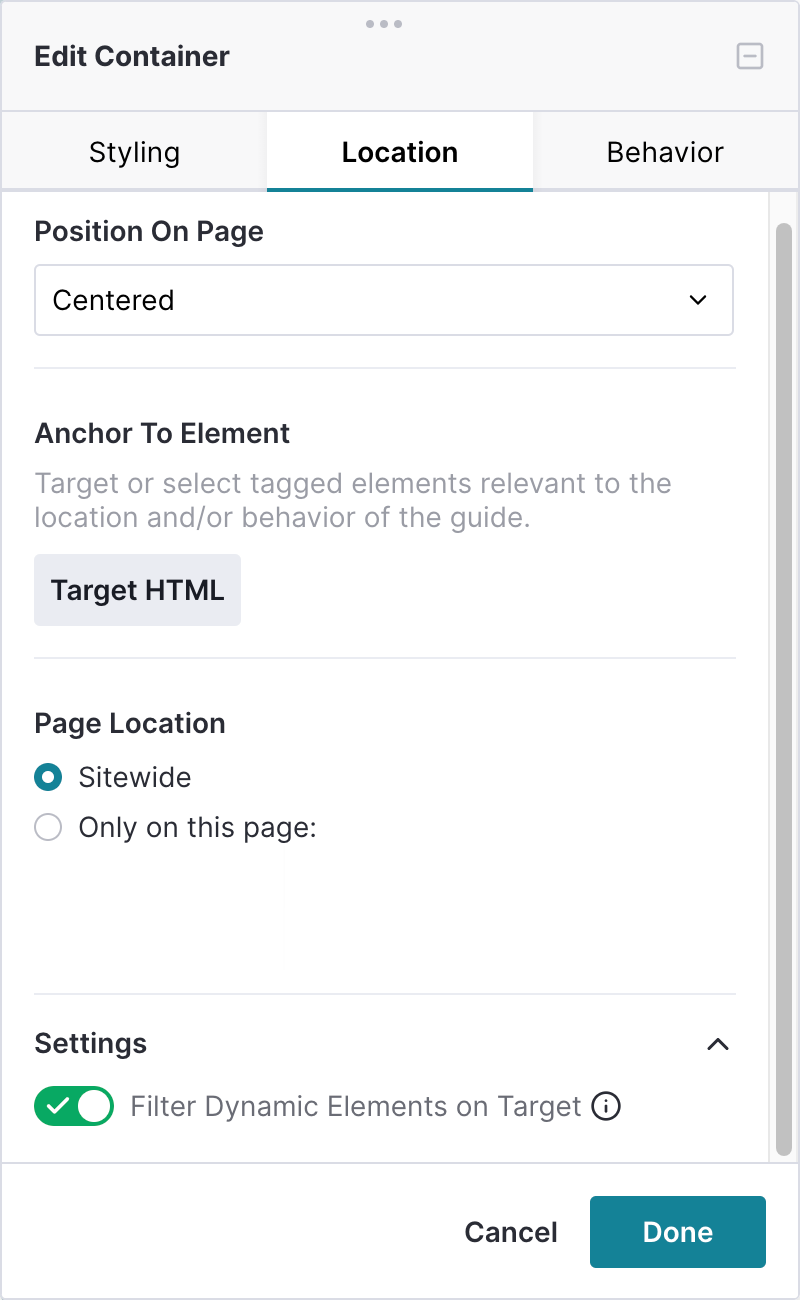The image size is (800, 1300).
Task: Click the Filter Dynamic Elements on Target label
Action: [x=356, y=1107]
